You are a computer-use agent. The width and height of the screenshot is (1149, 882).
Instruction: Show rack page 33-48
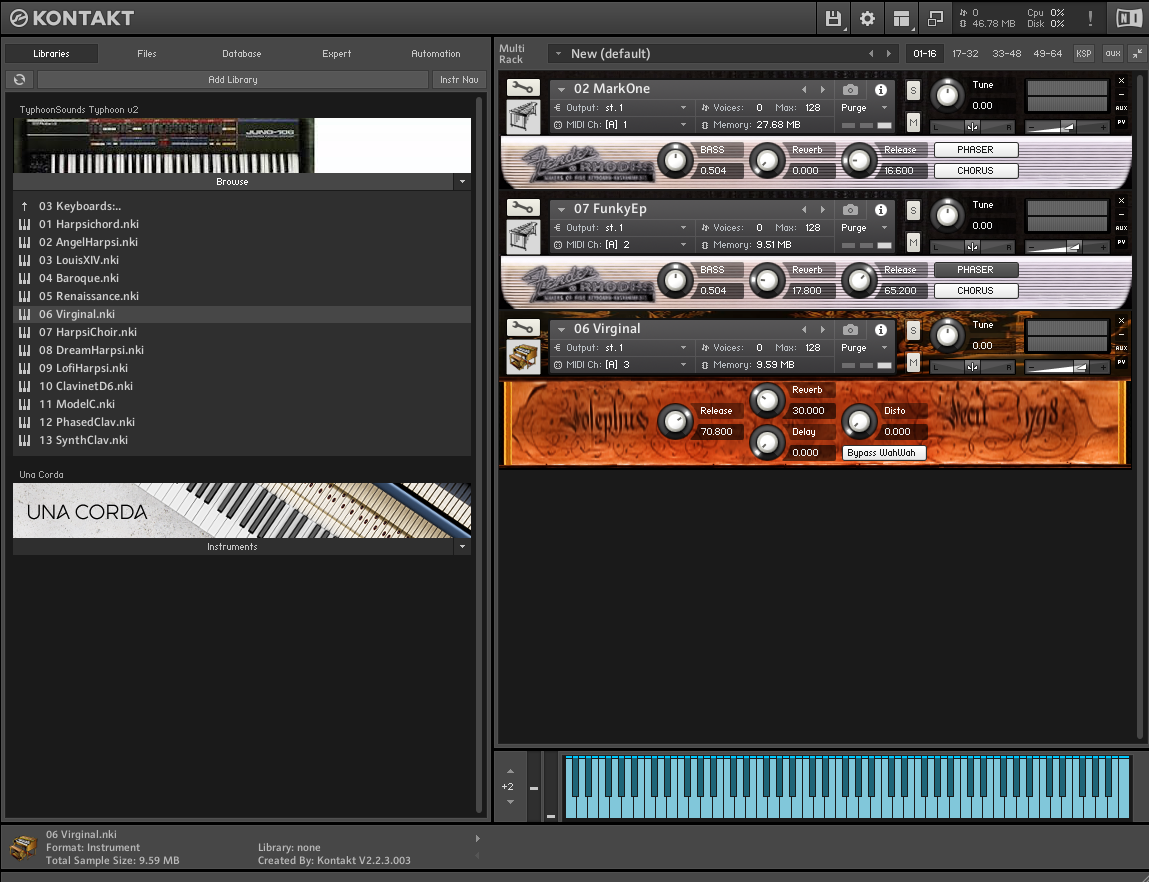pos(1006,53)
